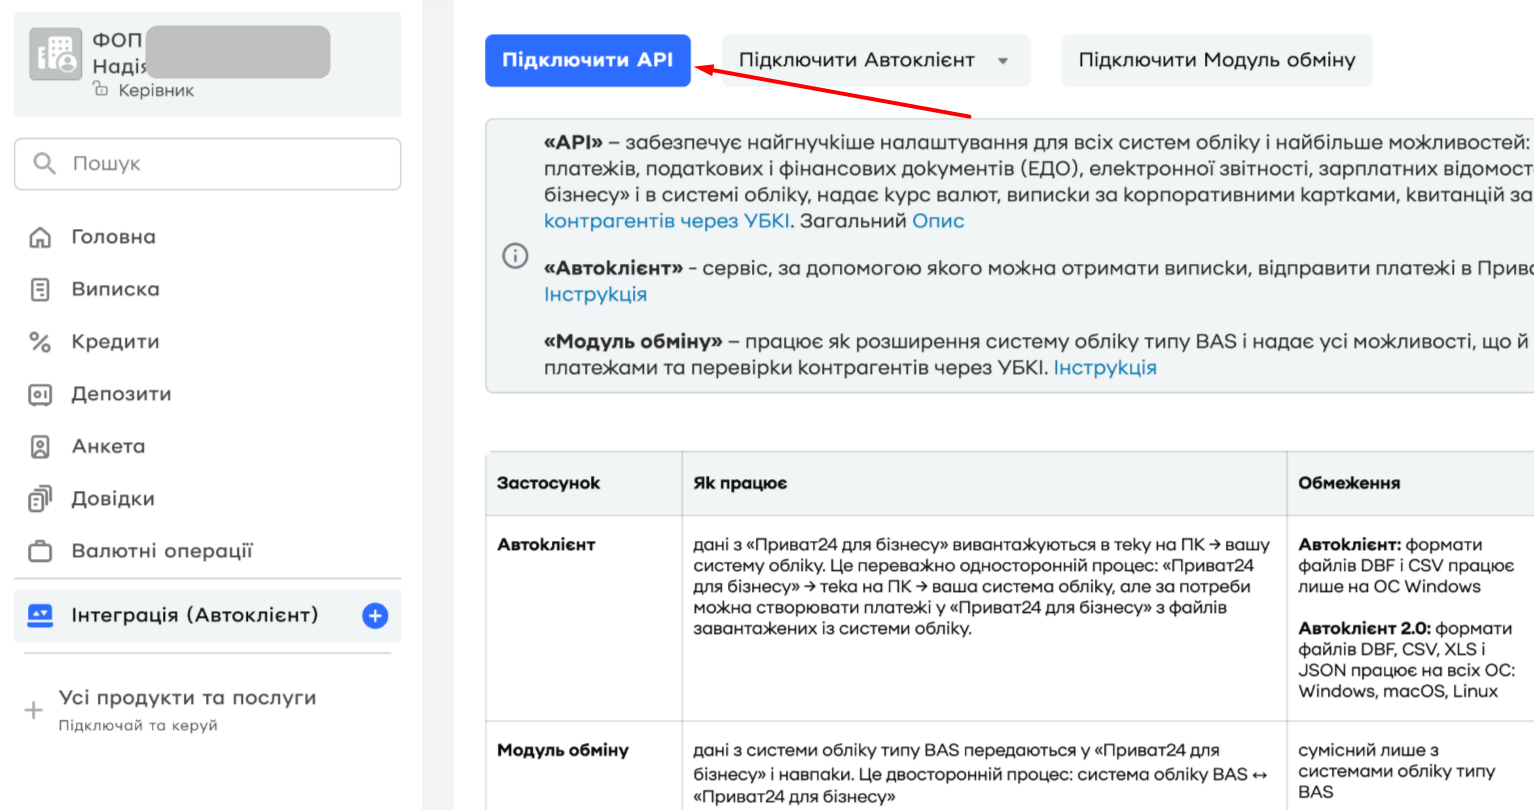Click the Валютні операції briefcase icon

click(40, 551)
